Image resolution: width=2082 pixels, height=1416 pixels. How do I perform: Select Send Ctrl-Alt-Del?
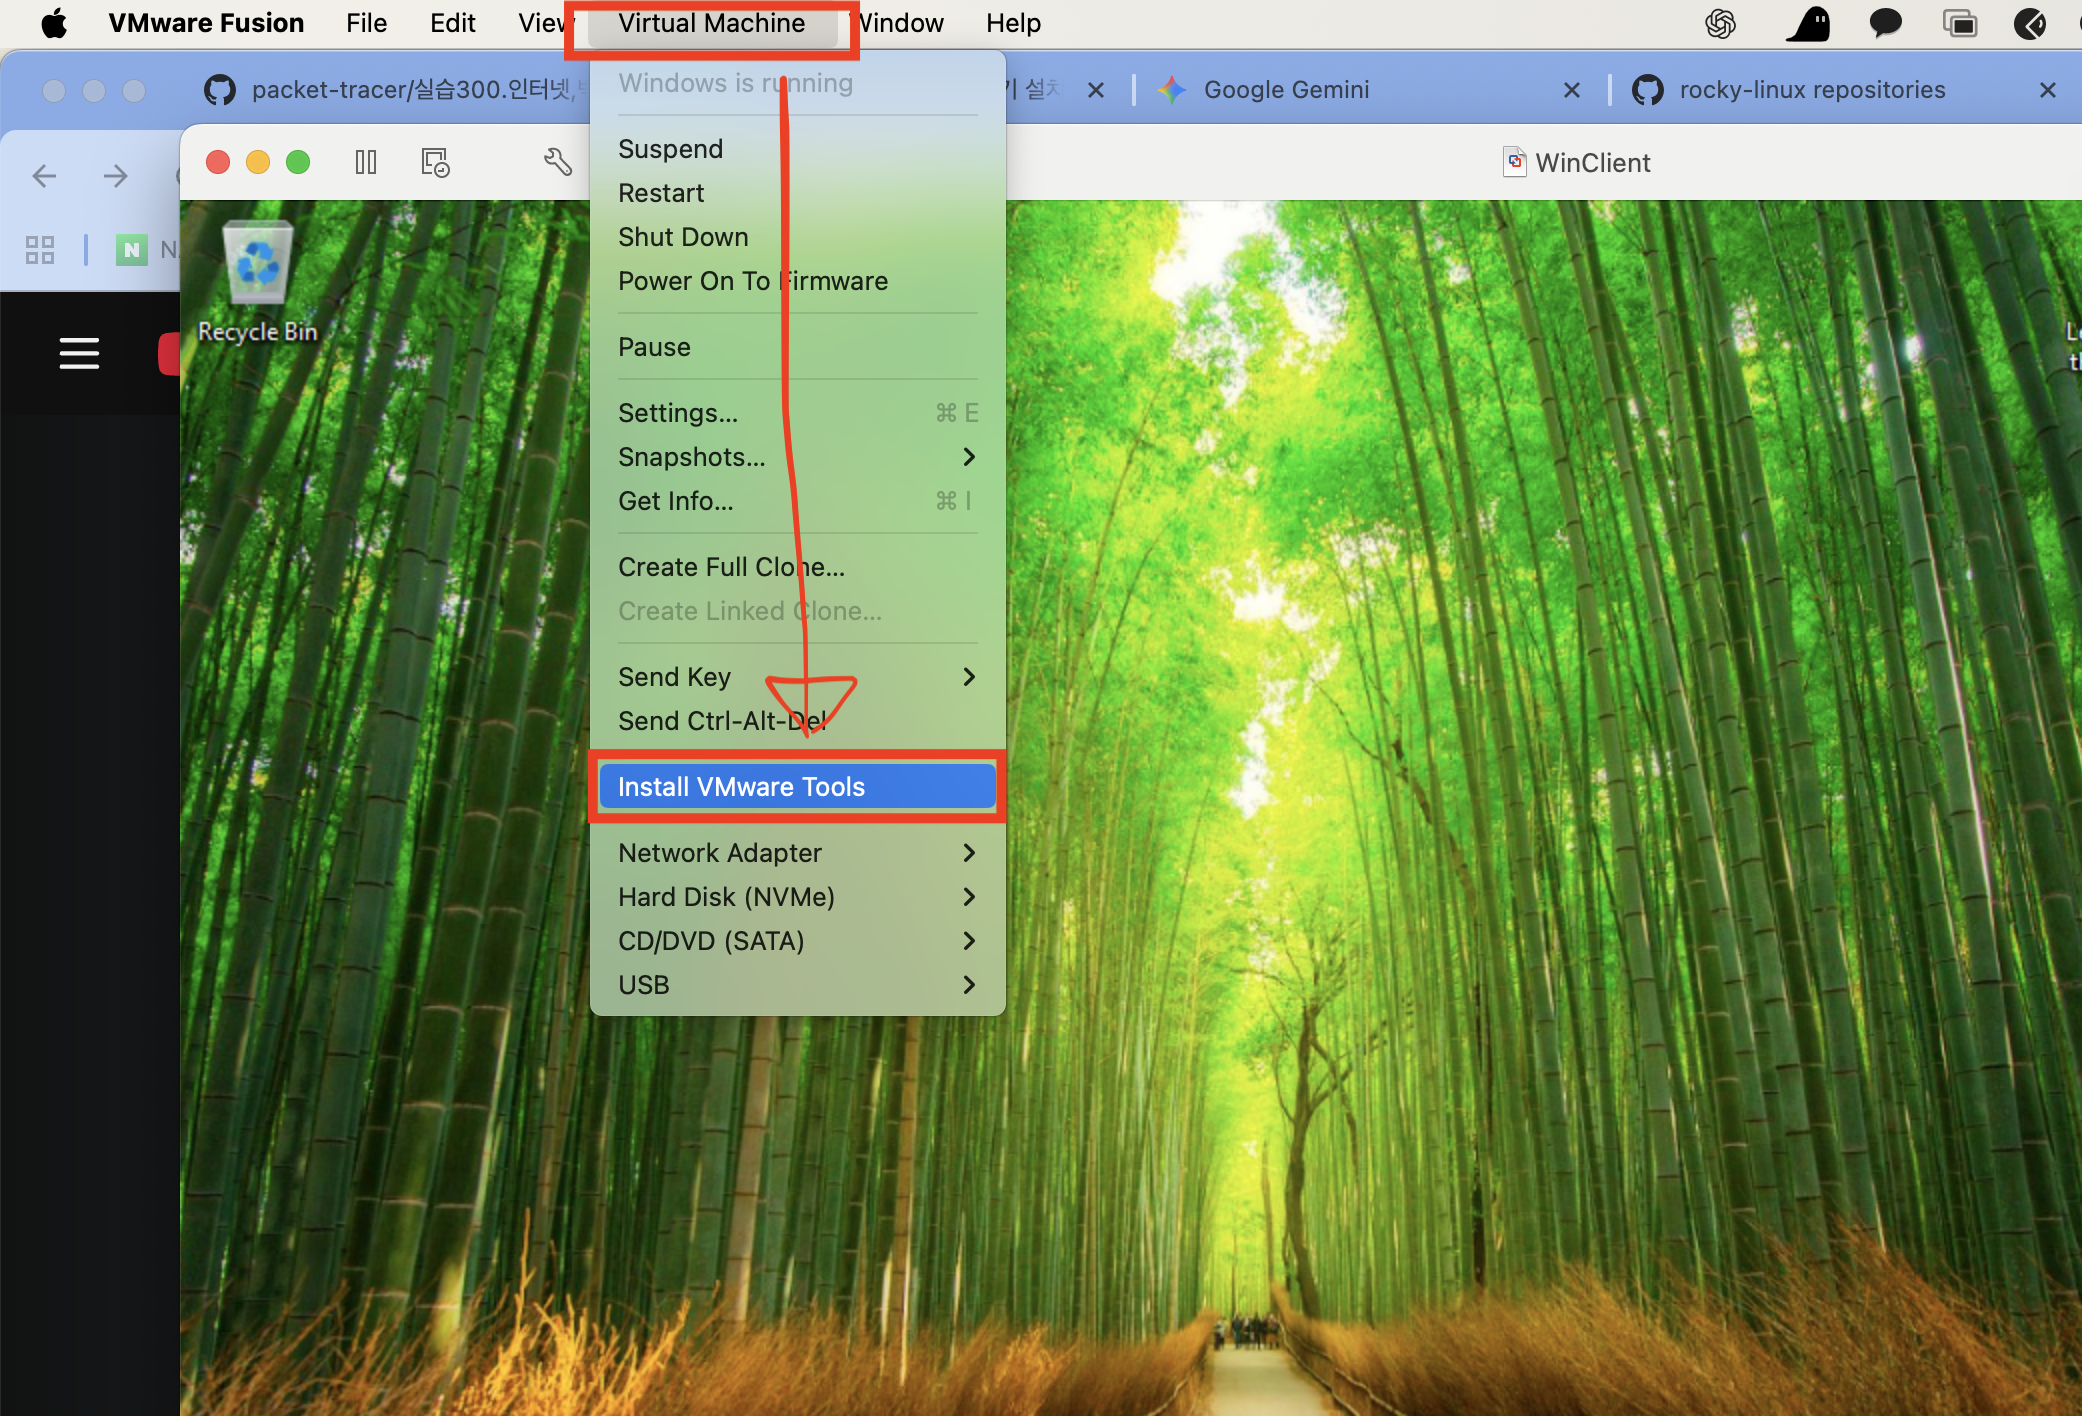tap(797, 721)
